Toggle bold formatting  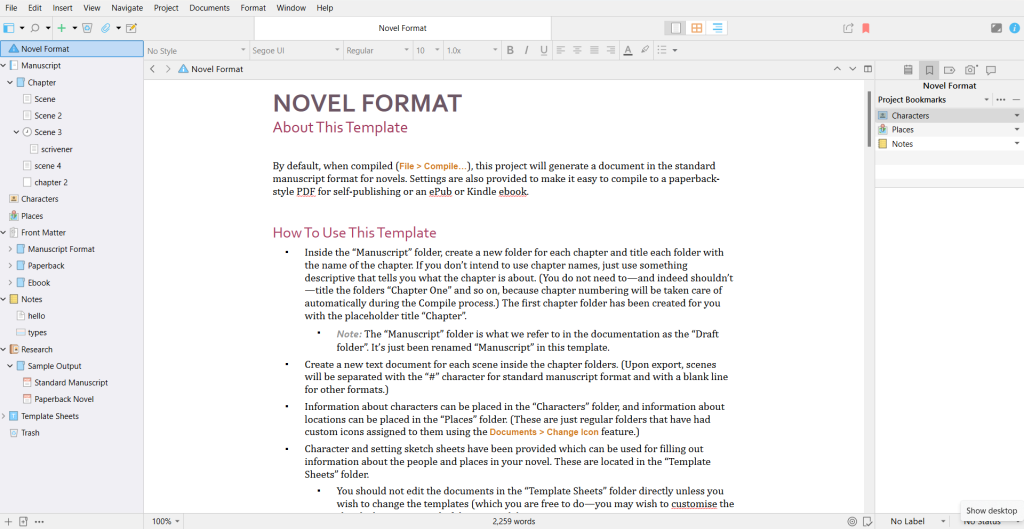point(509,50)
